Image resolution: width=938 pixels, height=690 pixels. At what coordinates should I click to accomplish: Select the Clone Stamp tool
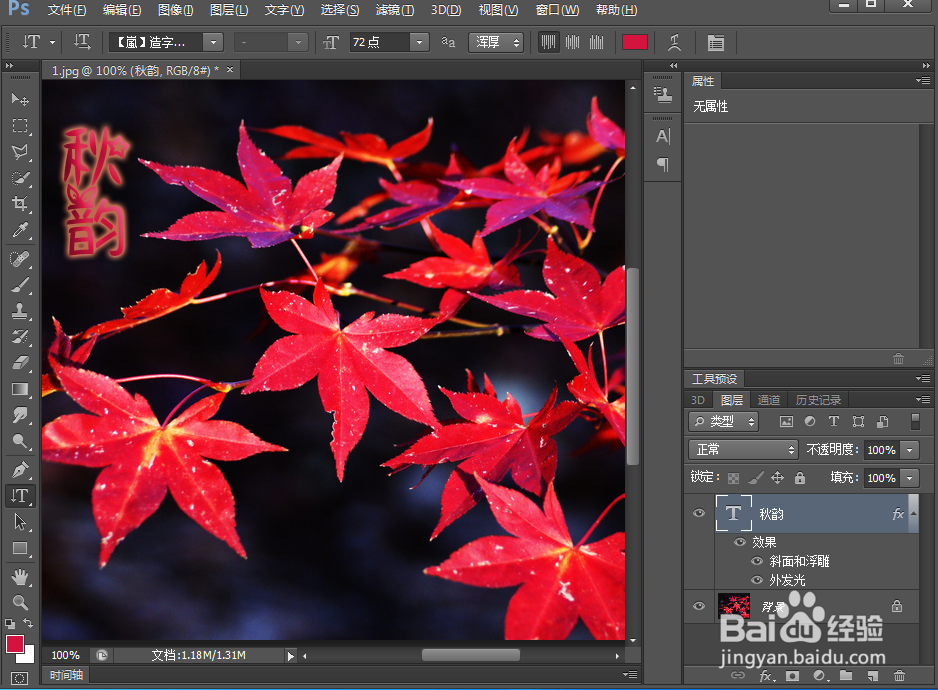tap(20, 311)
